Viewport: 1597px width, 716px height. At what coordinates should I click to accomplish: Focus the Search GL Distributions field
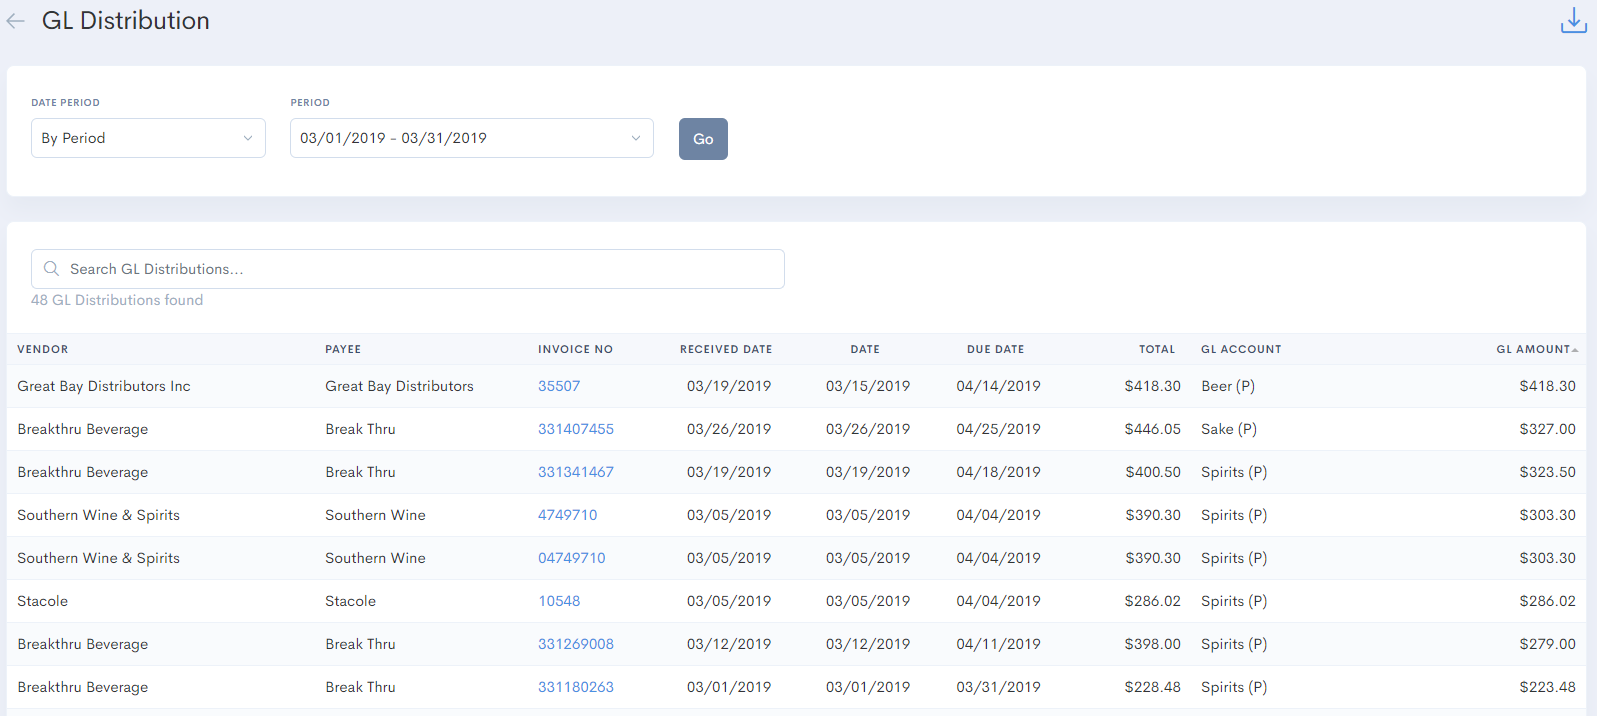(408, 269)
